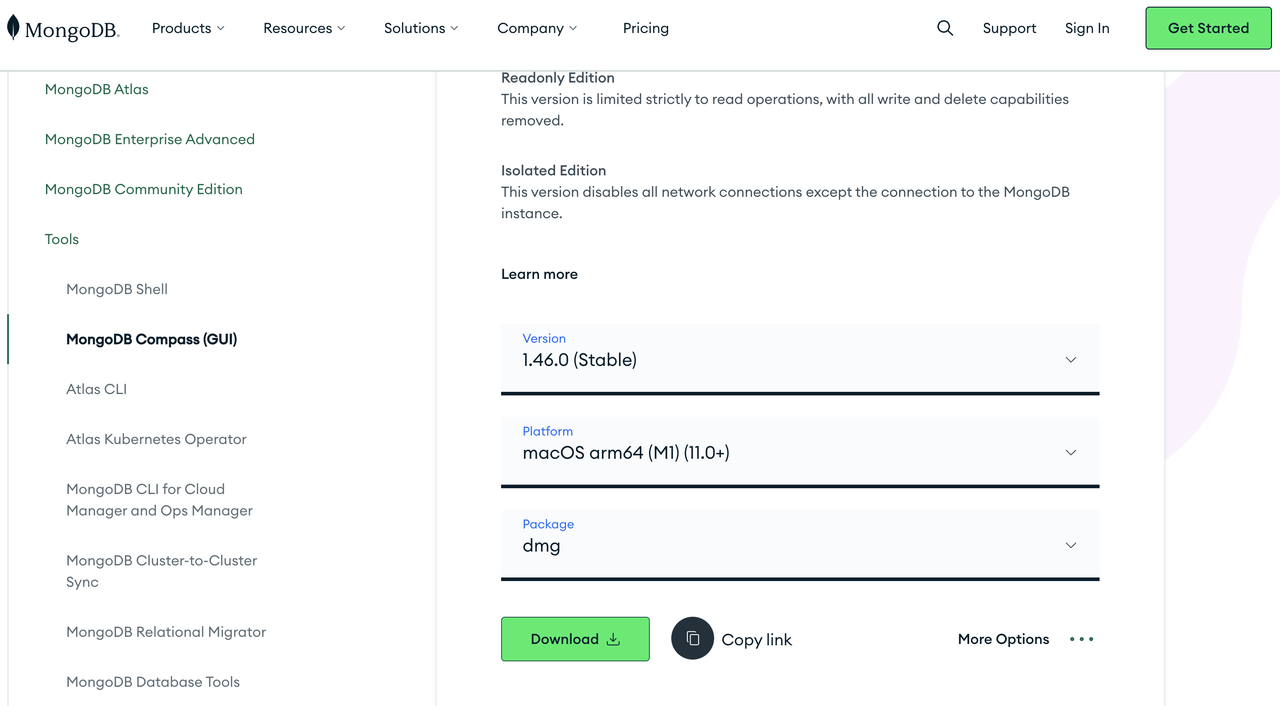The image size is (1280, 706).
Task: Download MongoDB Compass
Action: click(x=575, y=639)
